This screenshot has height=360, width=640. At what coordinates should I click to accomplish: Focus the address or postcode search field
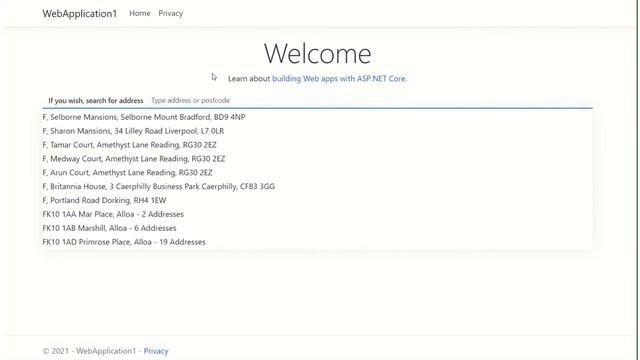pyautogui.click(x=371, y=100)
